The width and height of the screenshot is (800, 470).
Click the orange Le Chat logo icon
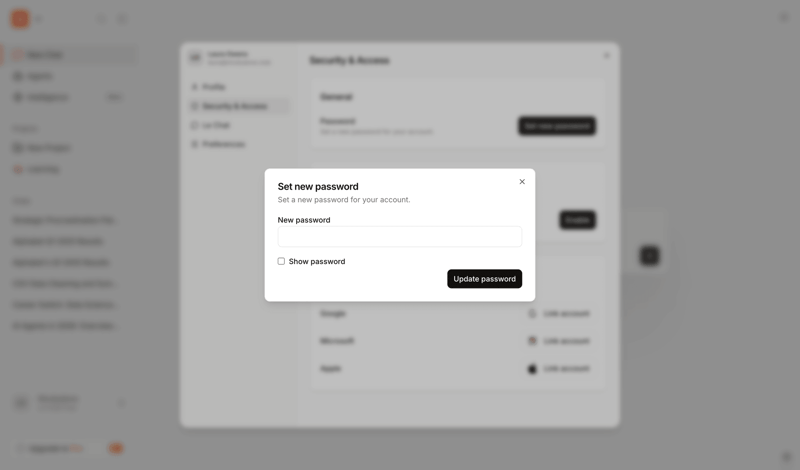(20, 18)
